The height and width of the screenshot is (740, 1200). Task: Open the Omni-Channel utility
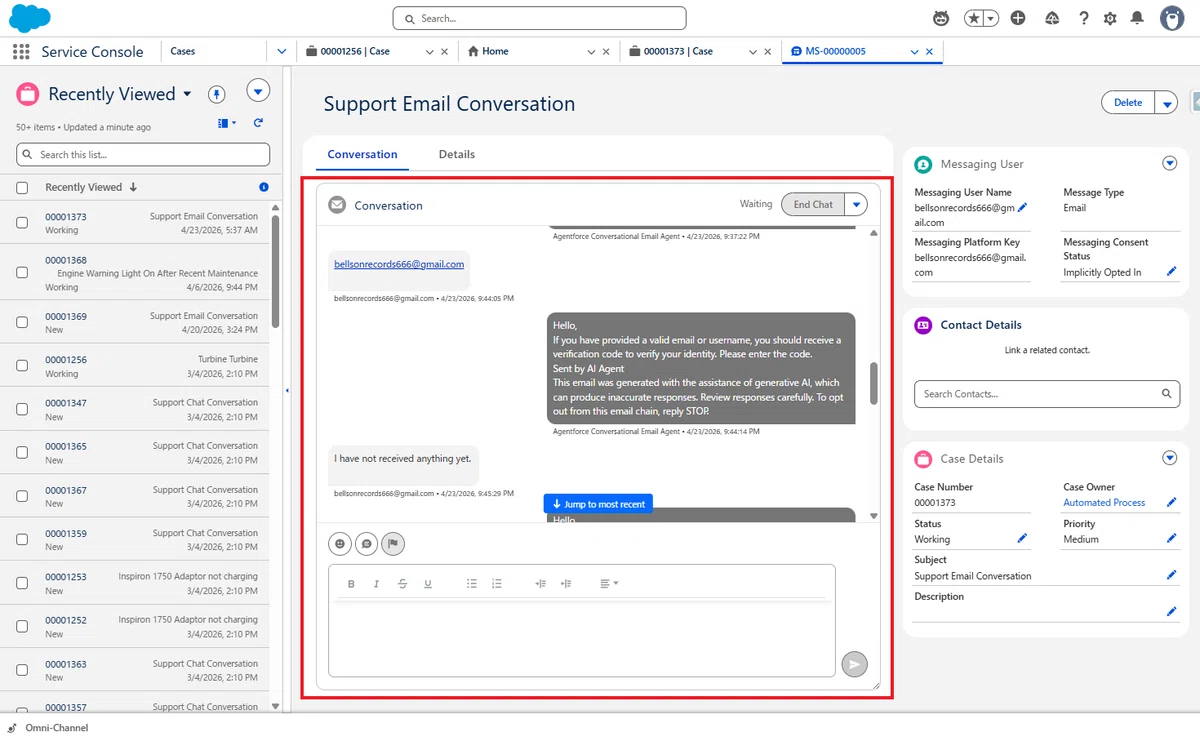(x=48, y=728)
